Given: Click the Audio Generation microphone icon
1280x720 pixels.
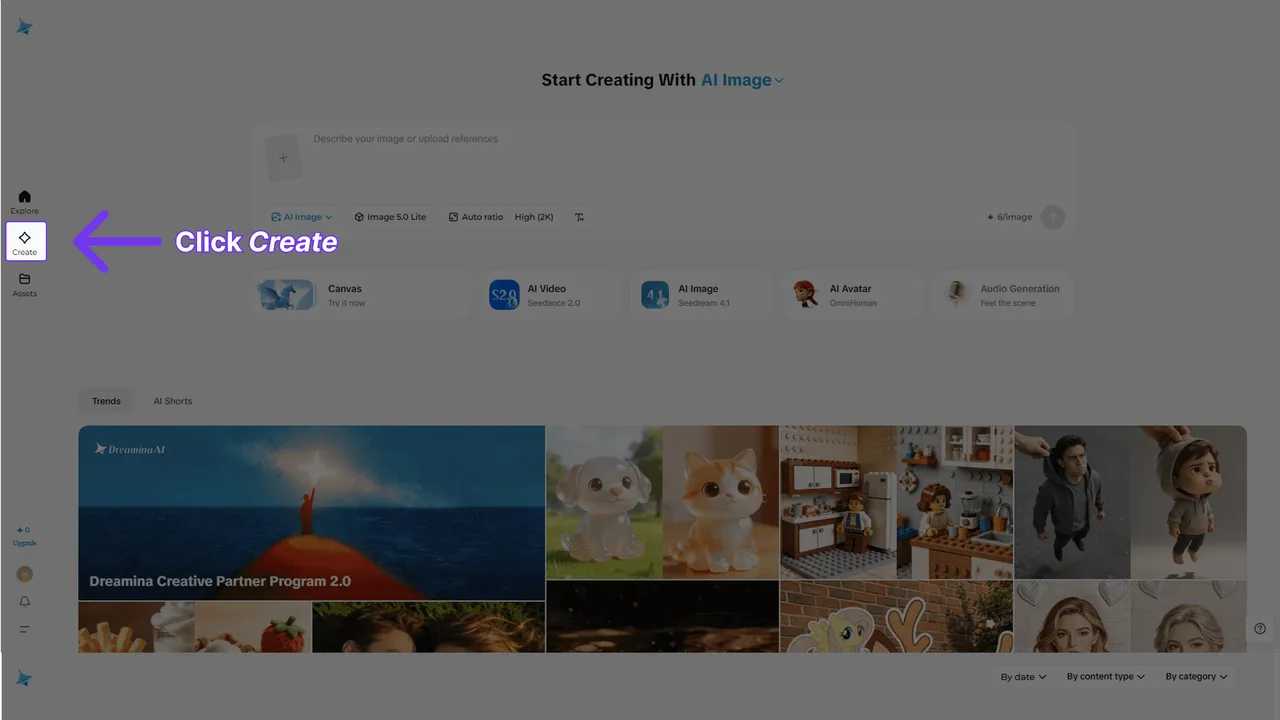Looking at the screenshot, I should pyautogui.click(x=957, y=295).
